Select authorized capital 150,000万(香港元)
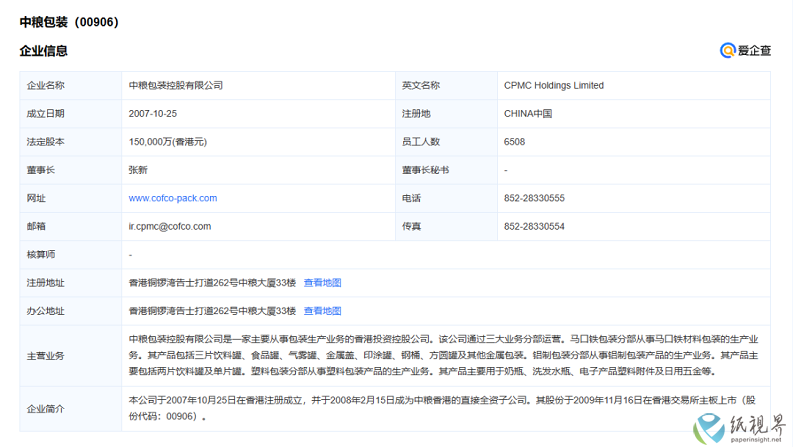 click(x=168, y=142)
